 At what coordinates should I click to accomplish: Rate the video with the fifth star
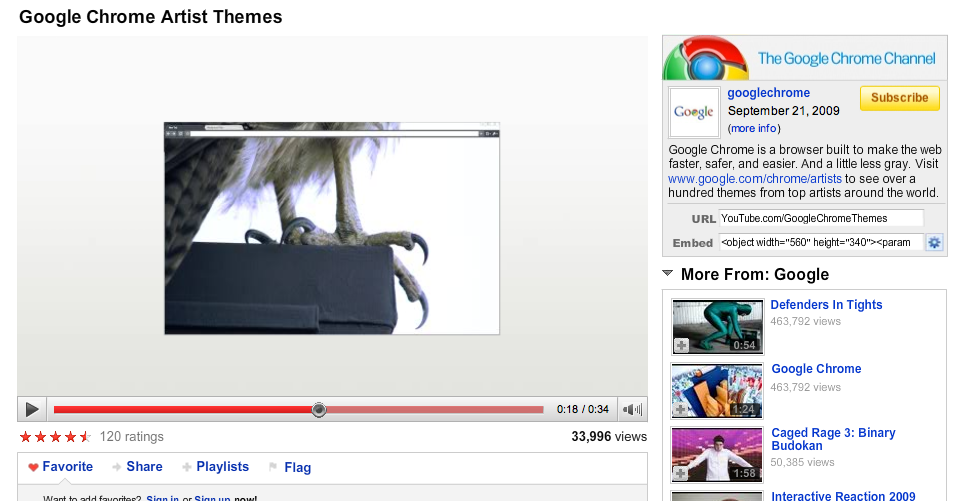tap(85, 437)
